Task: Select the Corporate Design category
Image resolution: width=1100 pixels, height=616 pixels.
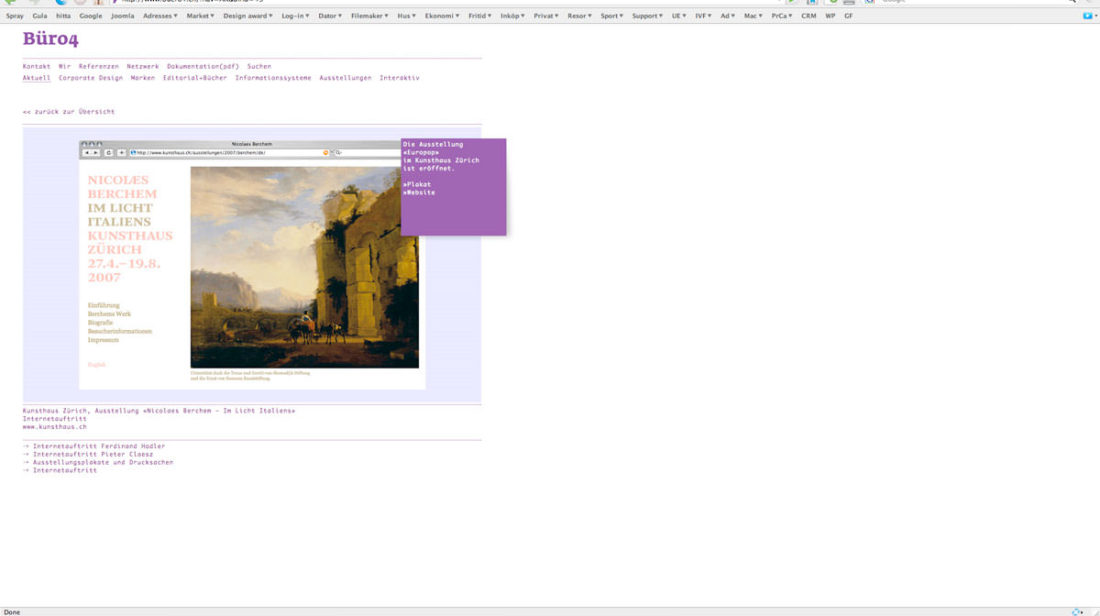Action: 90,78
